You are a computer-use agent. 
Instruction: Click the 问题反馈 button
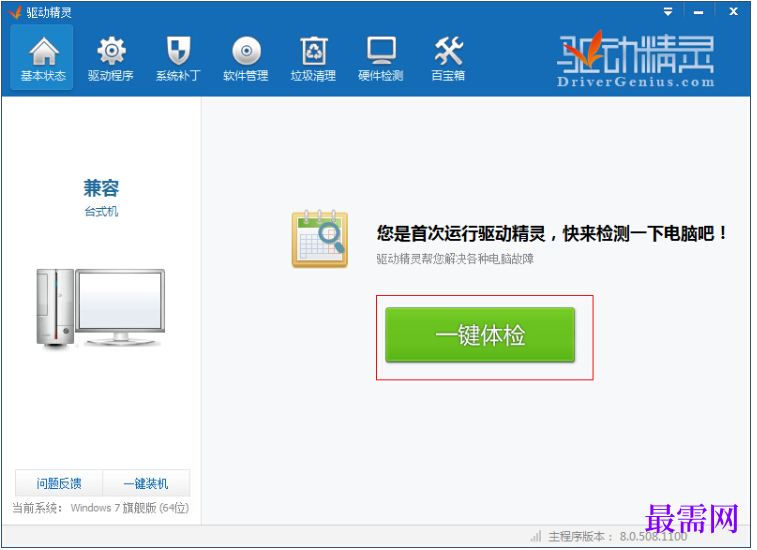[59, 483]
